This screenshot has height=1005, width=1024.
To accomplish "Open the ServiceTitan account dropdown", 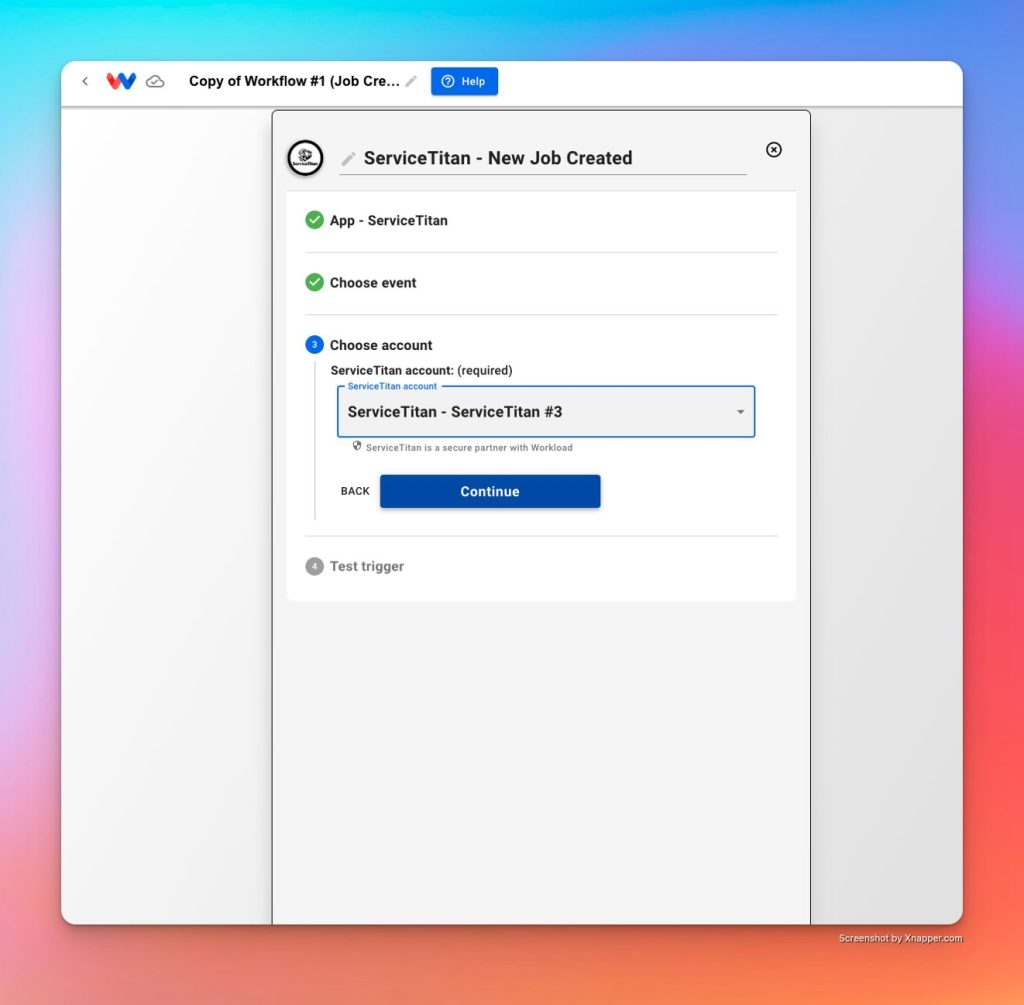I will coord(546,411).
